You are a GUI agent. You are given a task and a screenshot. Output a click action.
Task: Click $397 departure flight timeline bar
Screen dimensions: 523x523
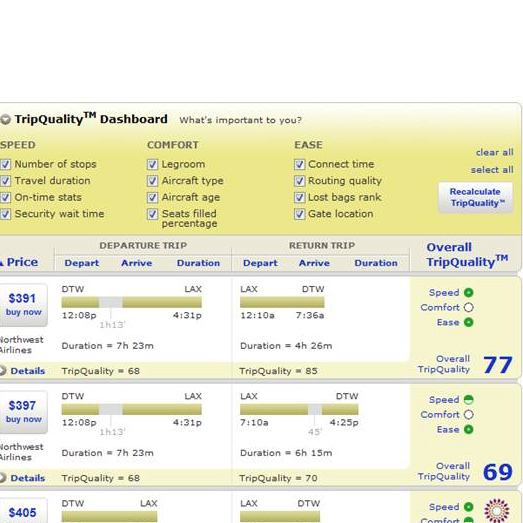(131, 410)
